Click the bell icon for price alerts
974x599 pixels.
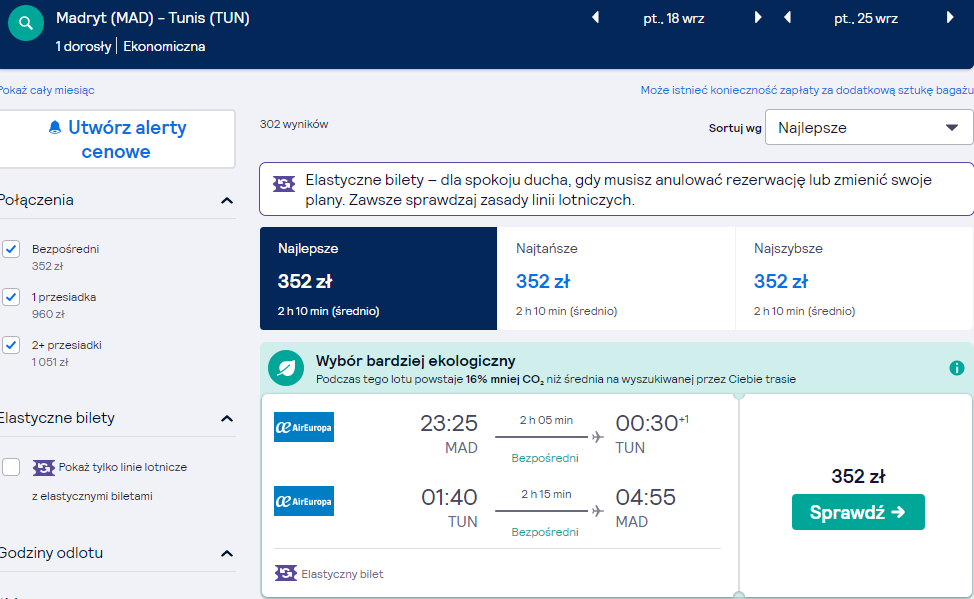(x=55, y=127)
